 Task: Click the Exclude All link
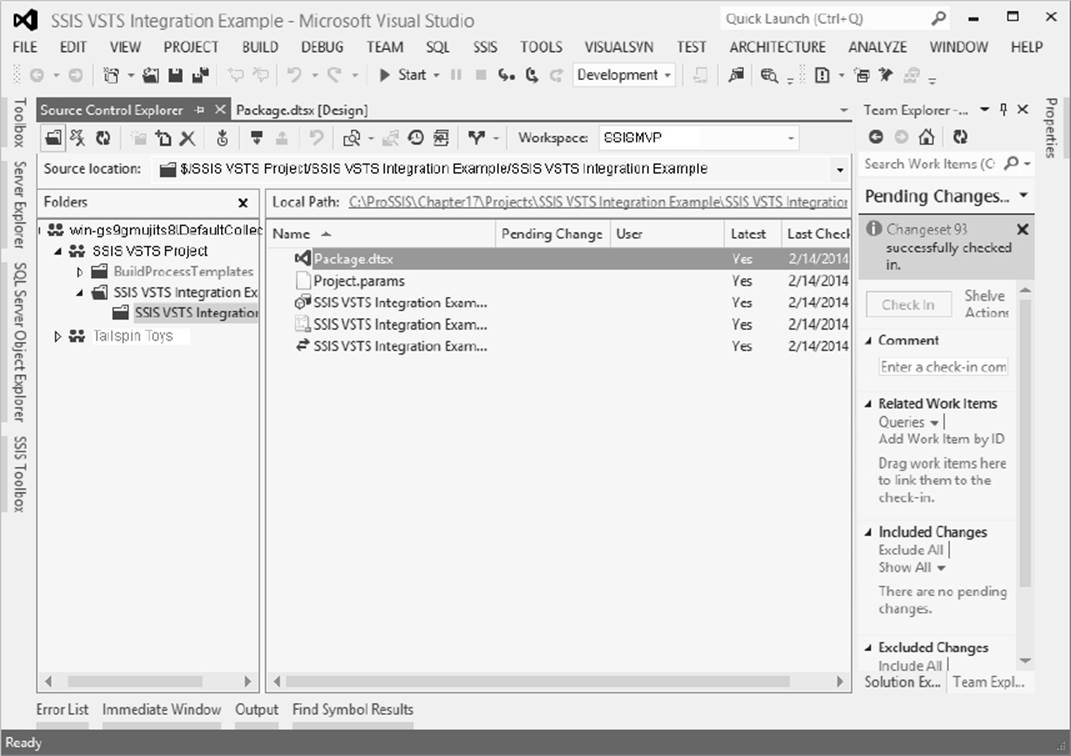(910, 550)
